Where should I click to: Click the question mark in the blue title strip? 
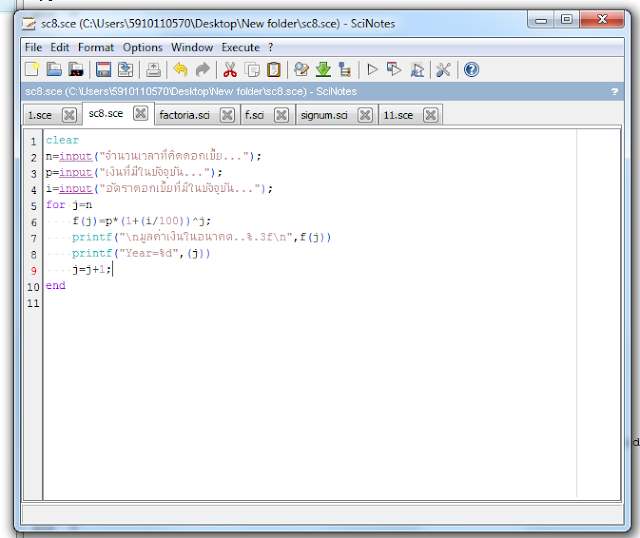click(x=614, y=91)
